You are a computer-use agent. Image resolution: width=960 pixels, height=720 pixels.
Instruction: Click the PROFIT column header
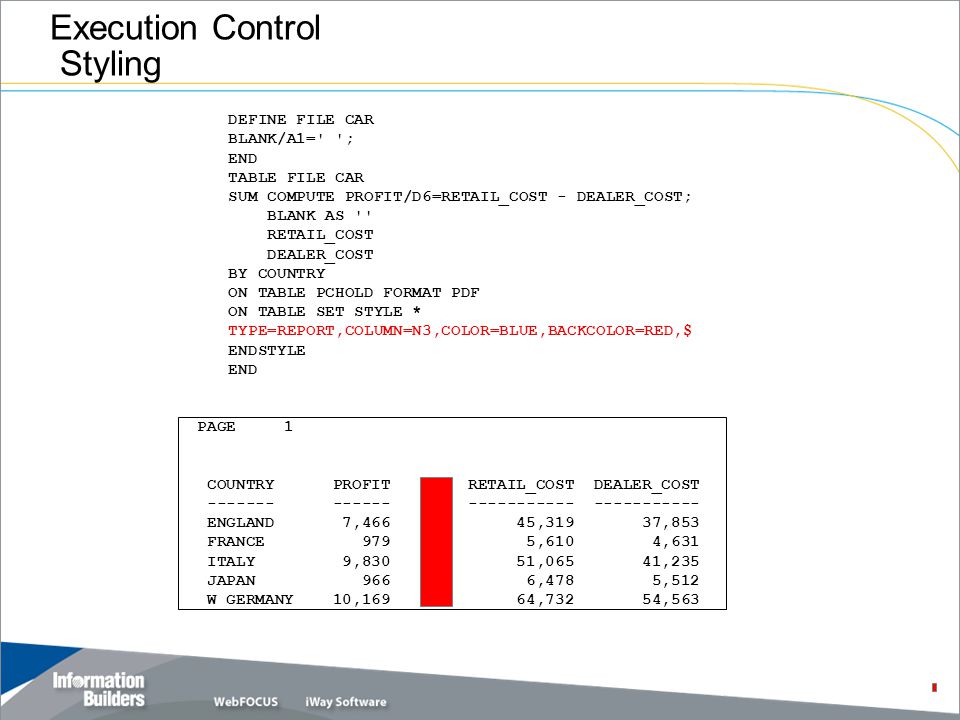pyautogui.click(x=362, y=484)
